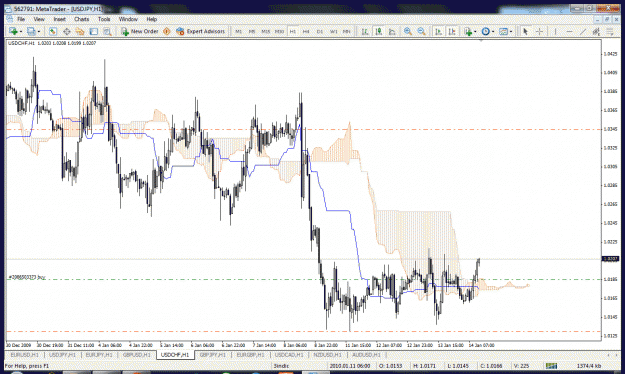Select the candlestick chart type icon
The image size is (625, 374).
[378, 31]
